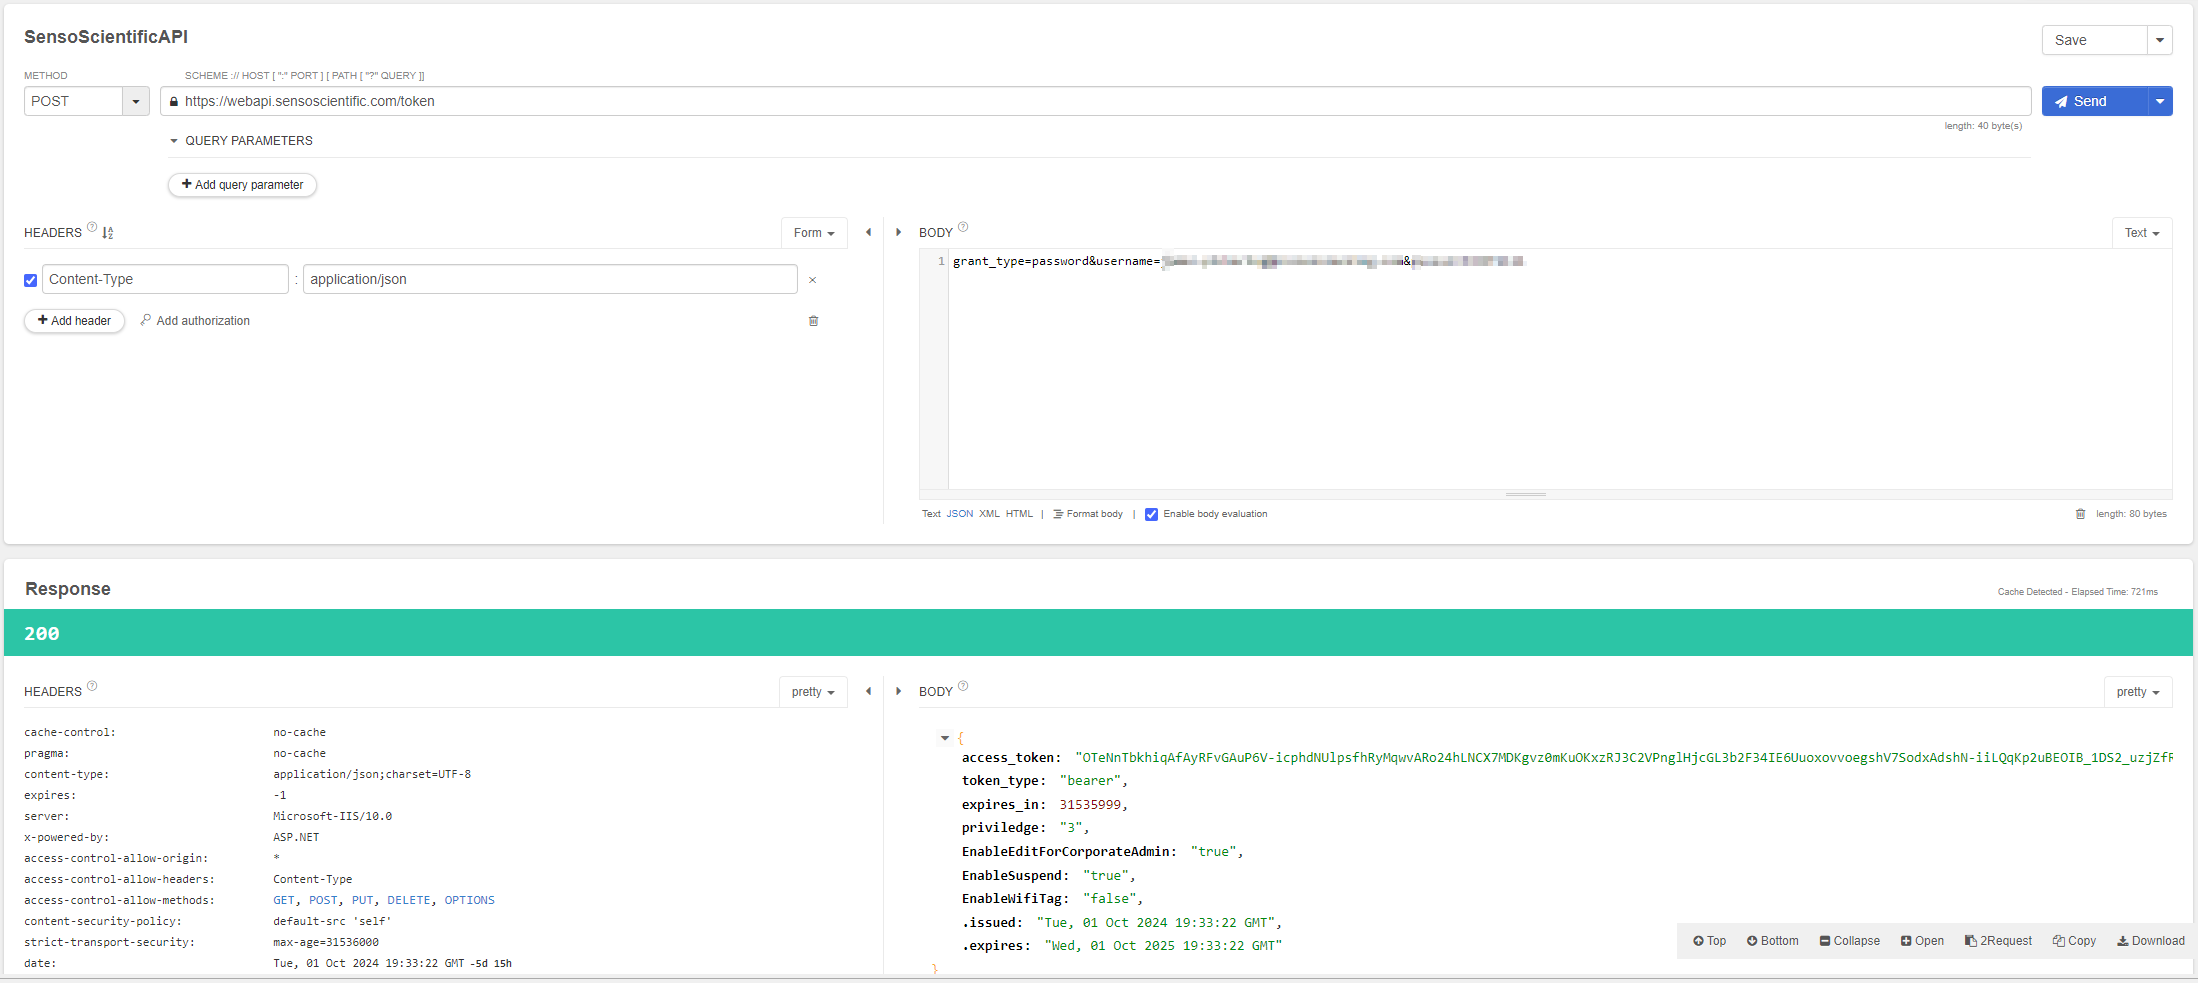The width and height of the screenshot is (2198, 983).
Task: Click Format body
Action: click(x=1088, y=514)
